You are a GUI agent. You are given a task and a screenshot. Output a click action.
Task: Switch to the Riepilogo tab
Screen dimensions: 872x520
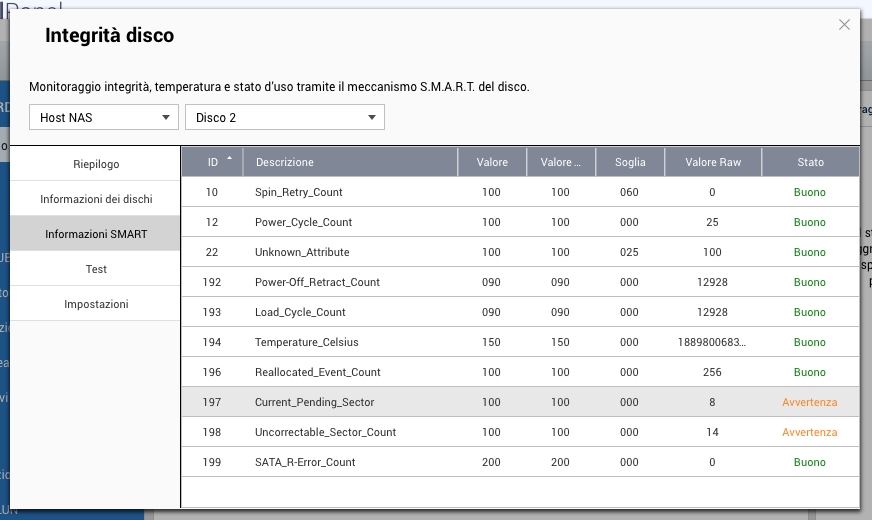(x=96, y=164)
